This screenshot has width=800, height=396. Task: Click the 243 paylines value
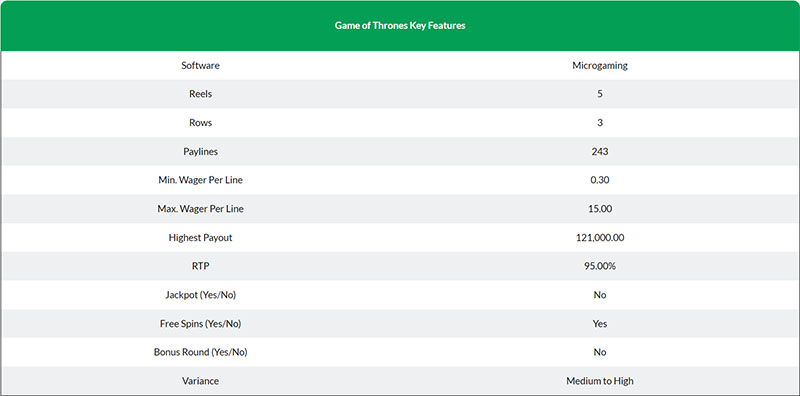(600, 152)
